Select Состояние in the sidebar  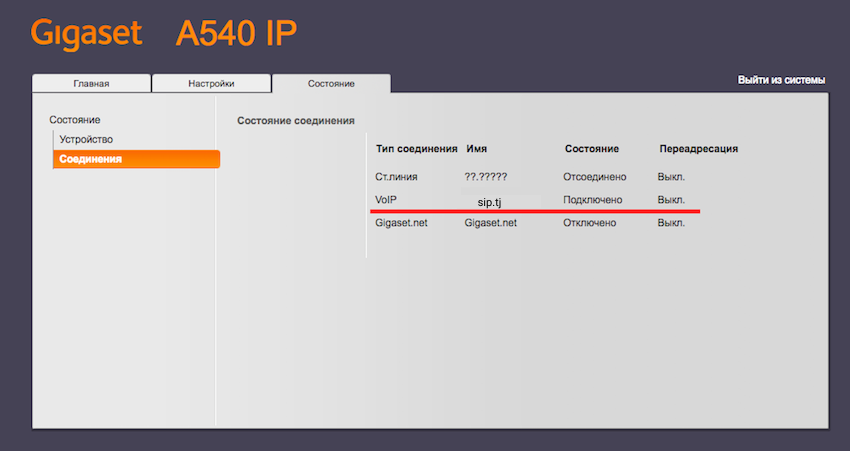click(75, 120)
